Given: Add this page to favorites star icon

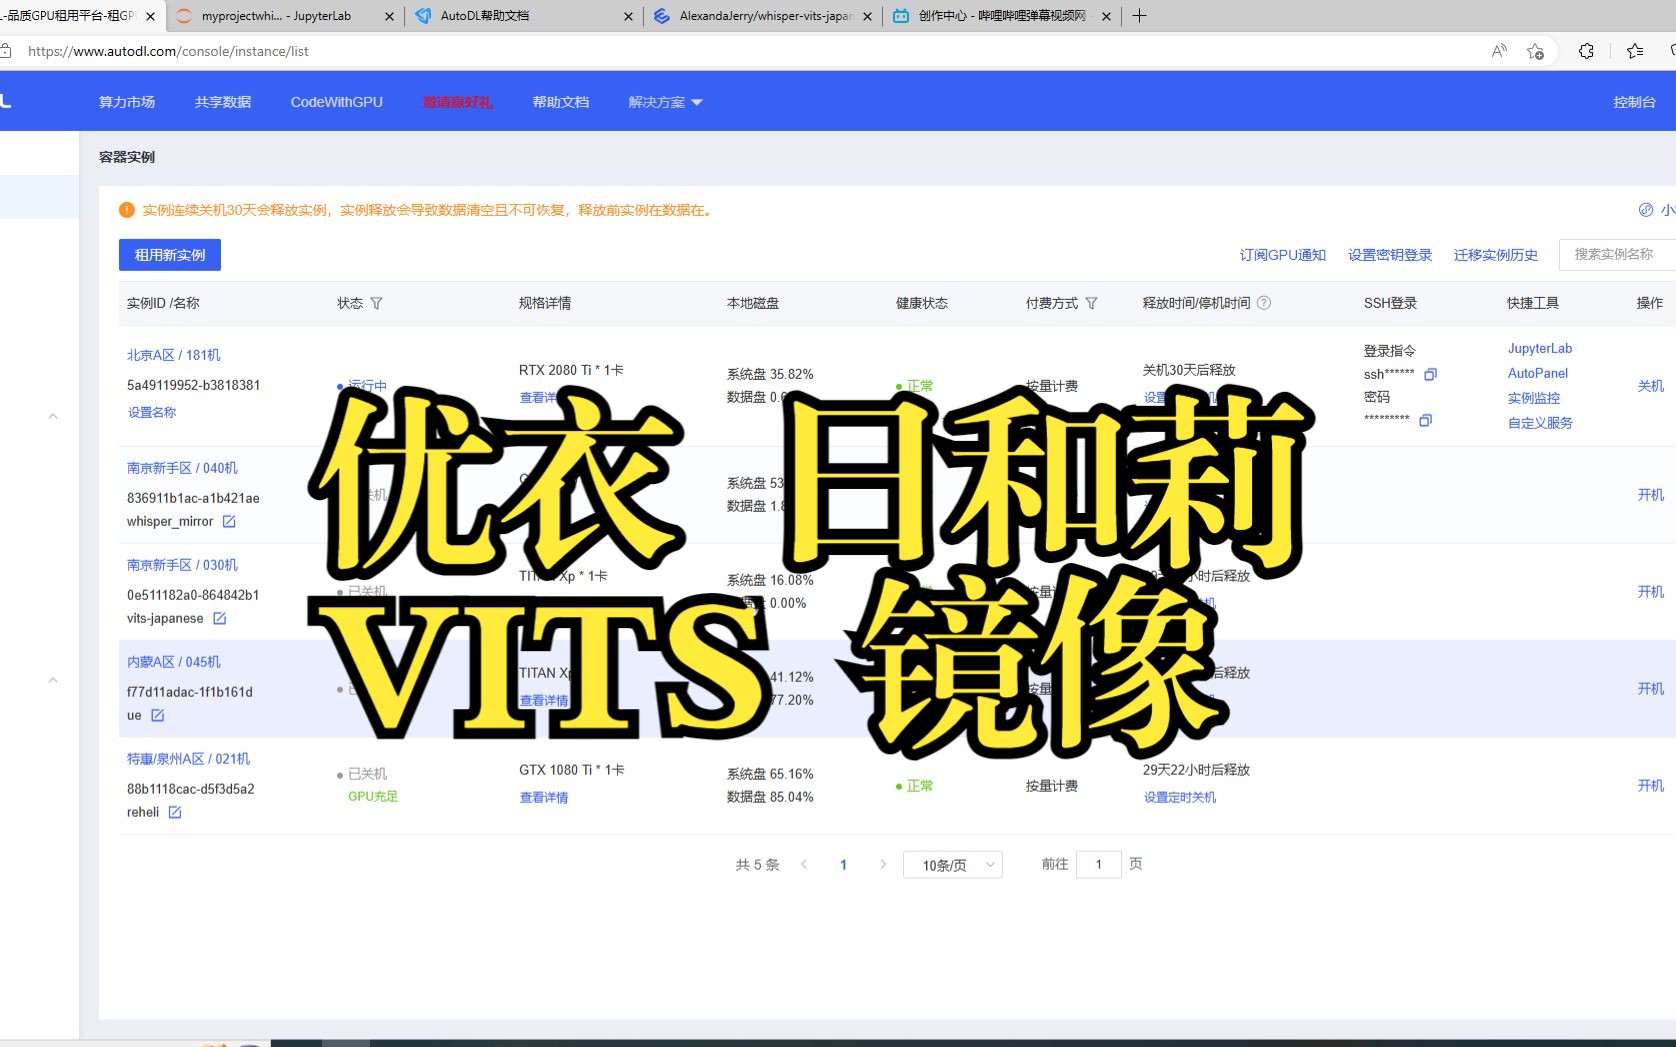Looking at the screenshot, I should click(1536, 51).
